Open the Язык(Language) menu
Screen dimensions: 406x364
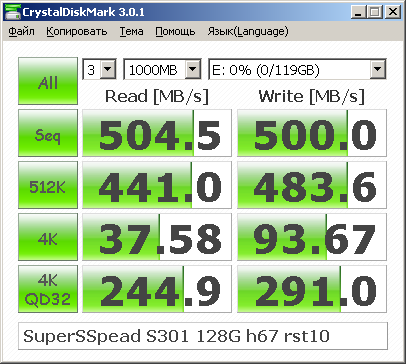248,31
